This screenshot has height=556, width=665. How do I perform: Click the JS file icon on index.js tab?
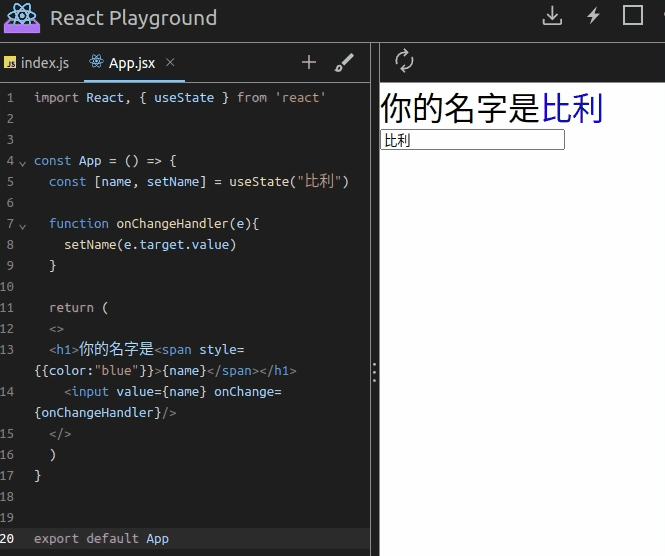[x=10, y=63]
